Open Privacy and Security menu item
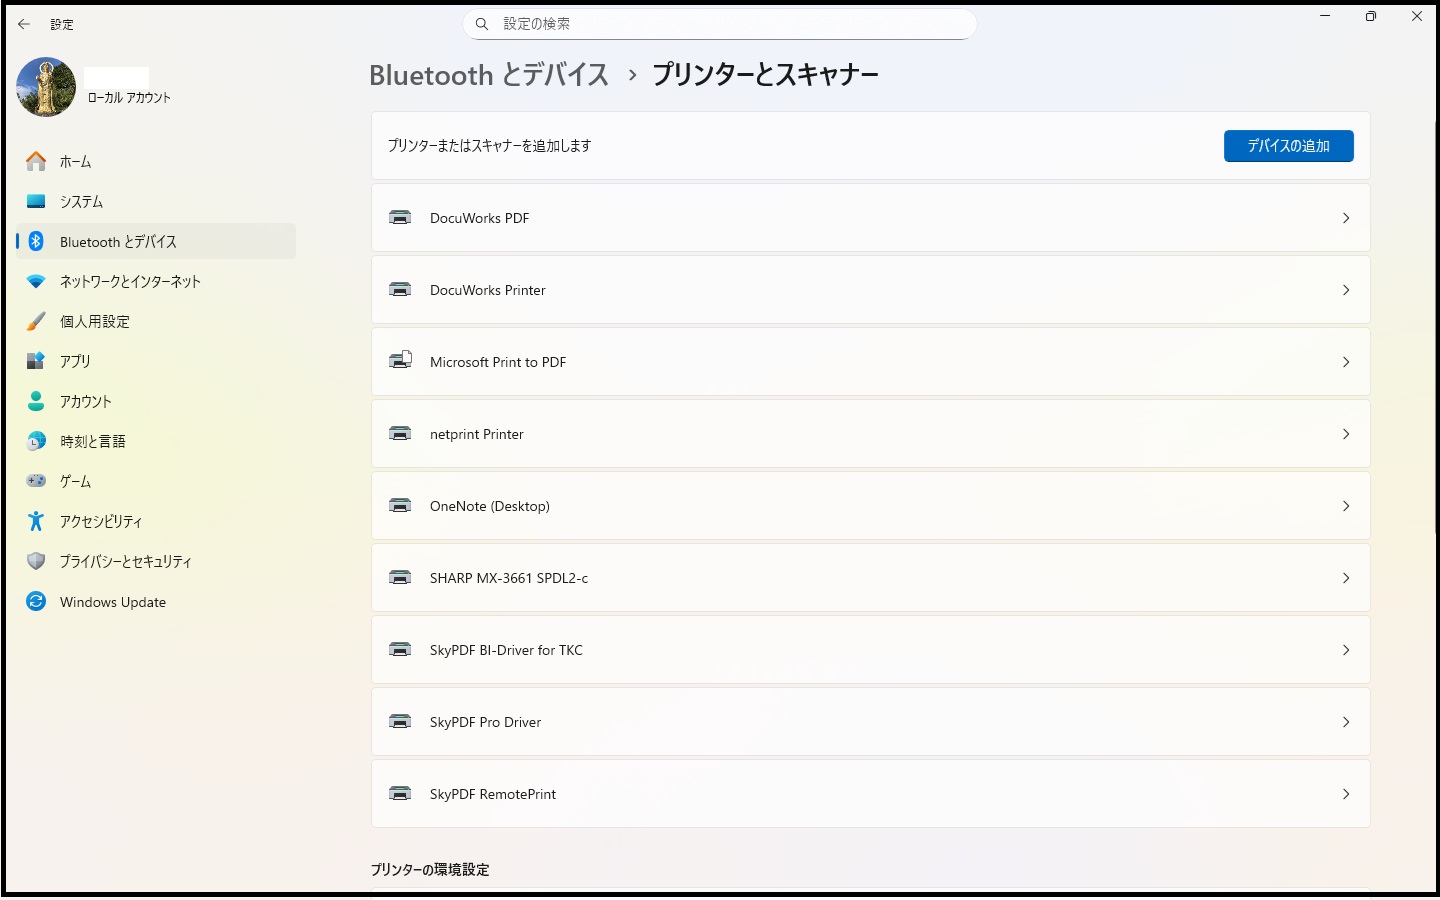The height and width of the screenshot is (900, 1440). point(125,561)
